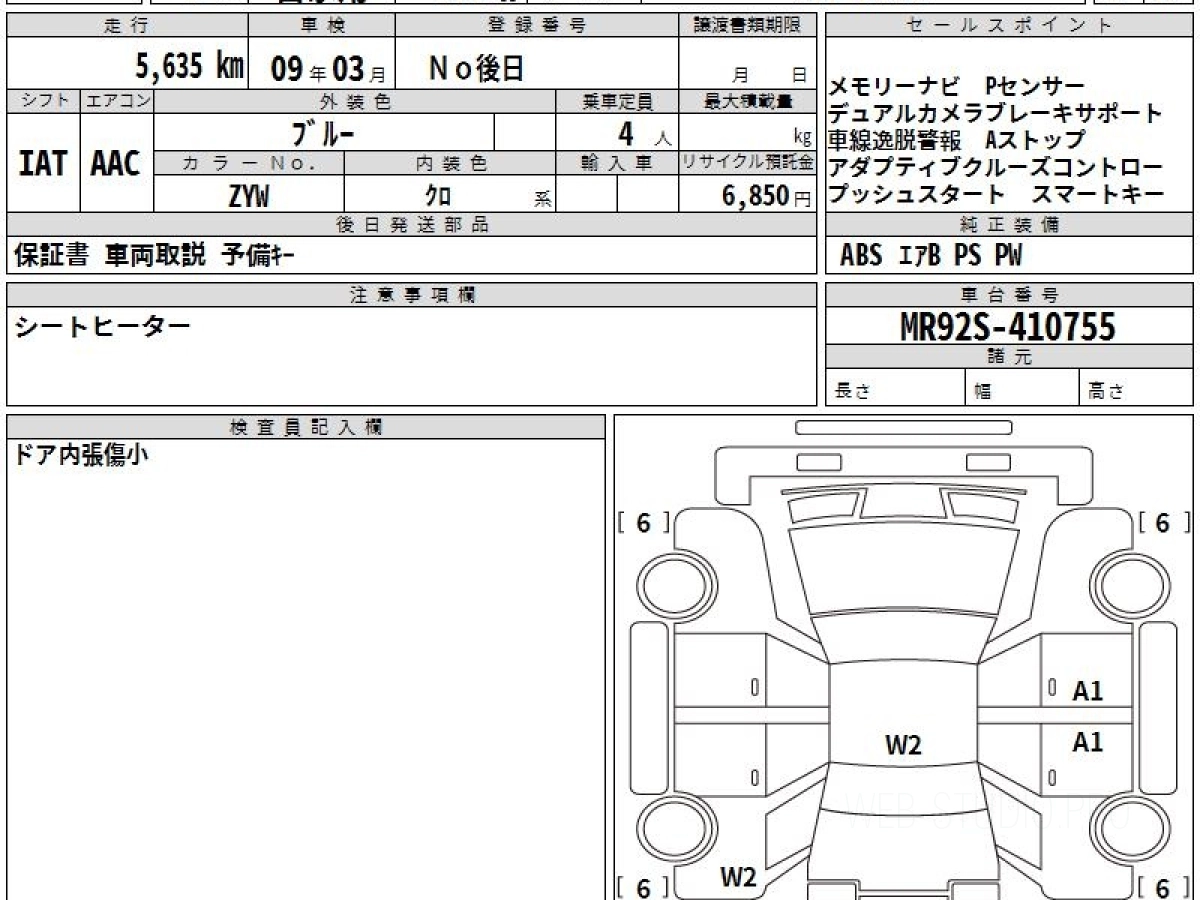Select the 高さ dimension field

(x=1136, y=388)
